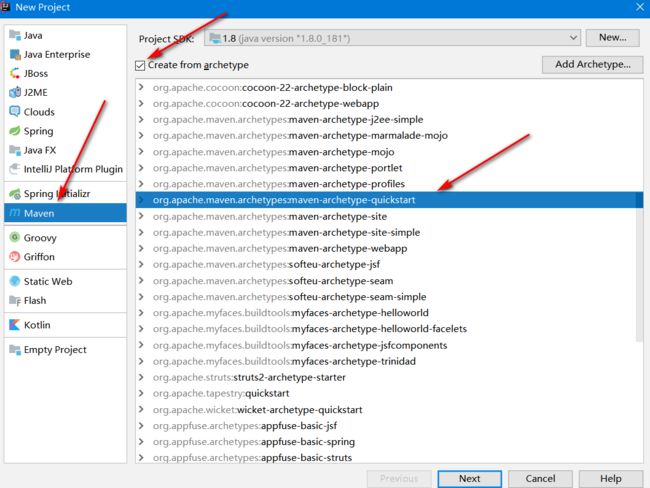Select myfaces-archetype-helloworld-facelets row
650x488 pixels.
click(x=389, y=329)
